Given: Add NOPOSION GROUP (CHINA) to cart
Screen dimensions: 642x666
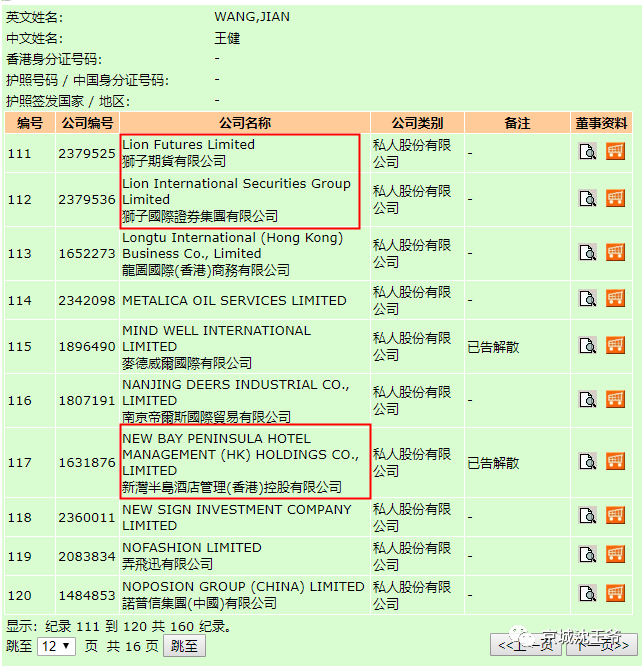Looking at the screenshot, I should point(615,594).
